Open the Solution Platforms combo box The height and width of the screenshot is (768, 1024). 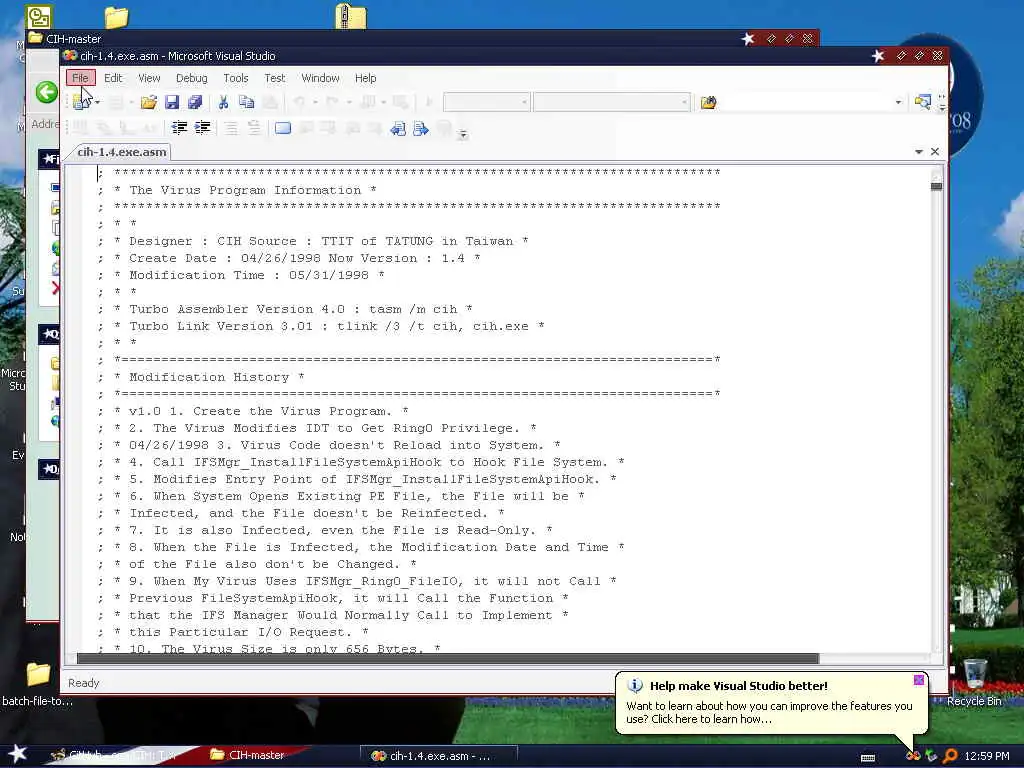(611, 102)
